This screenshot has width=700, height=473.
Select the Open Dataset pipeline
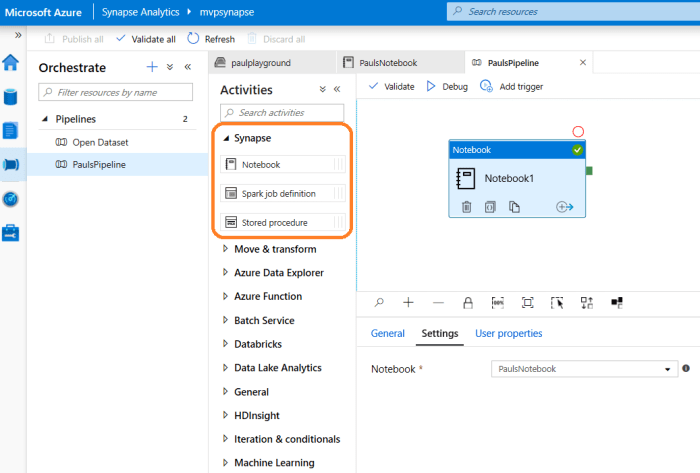click(x=99, y=142)
